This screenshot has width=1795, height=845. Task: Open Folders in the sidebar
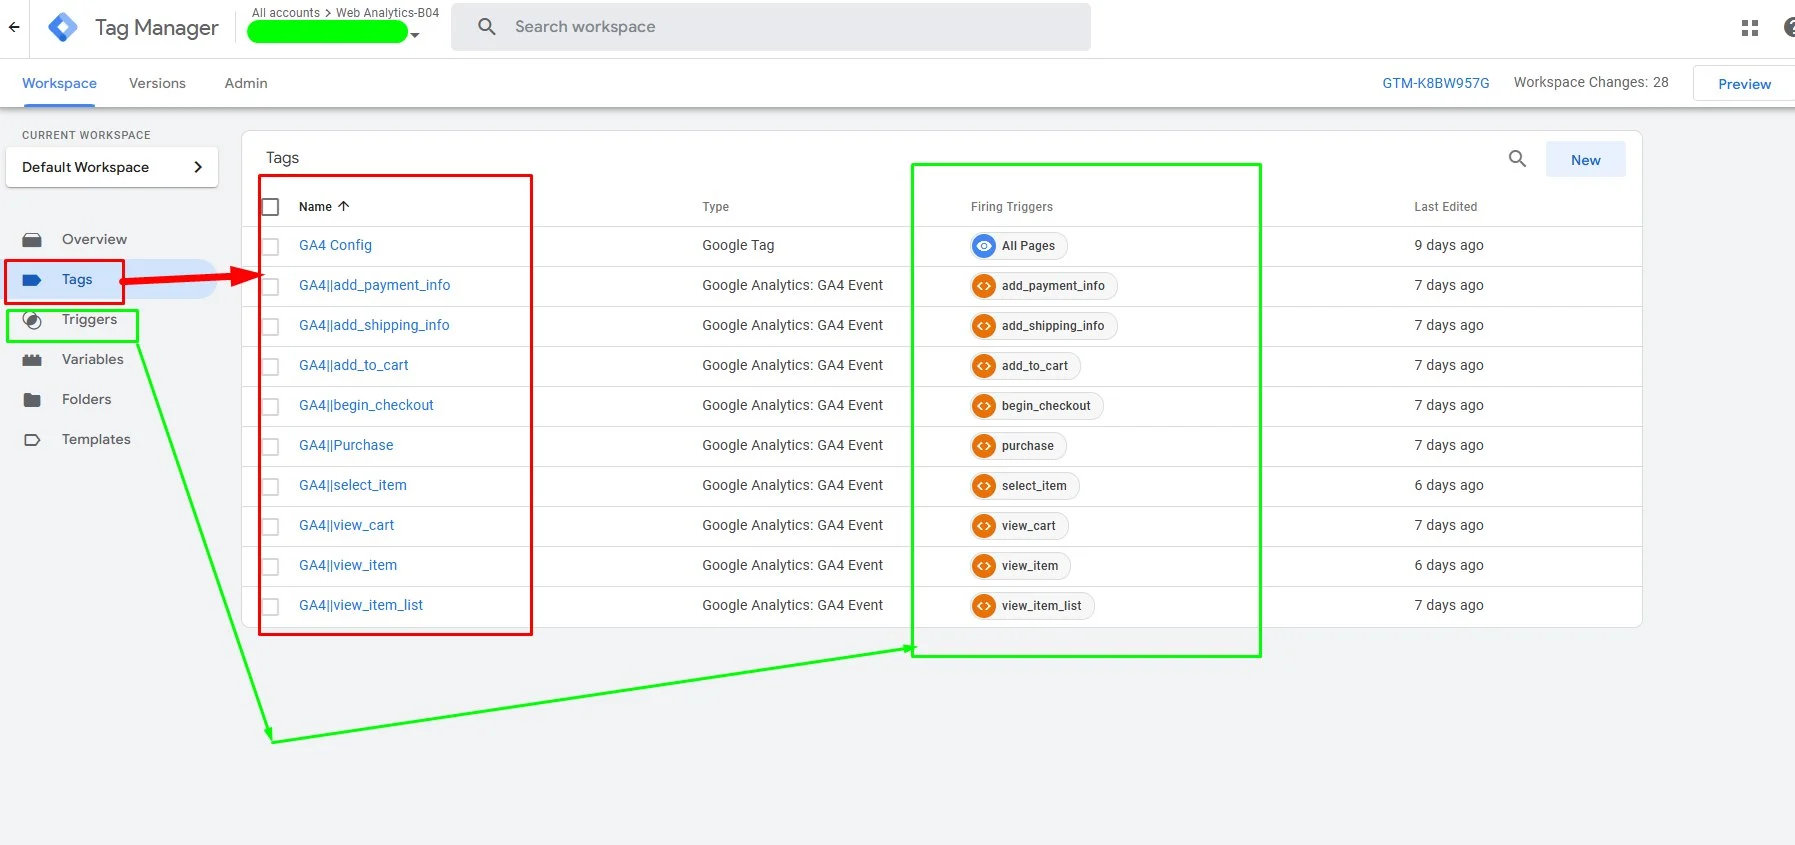tap(87, 399)
